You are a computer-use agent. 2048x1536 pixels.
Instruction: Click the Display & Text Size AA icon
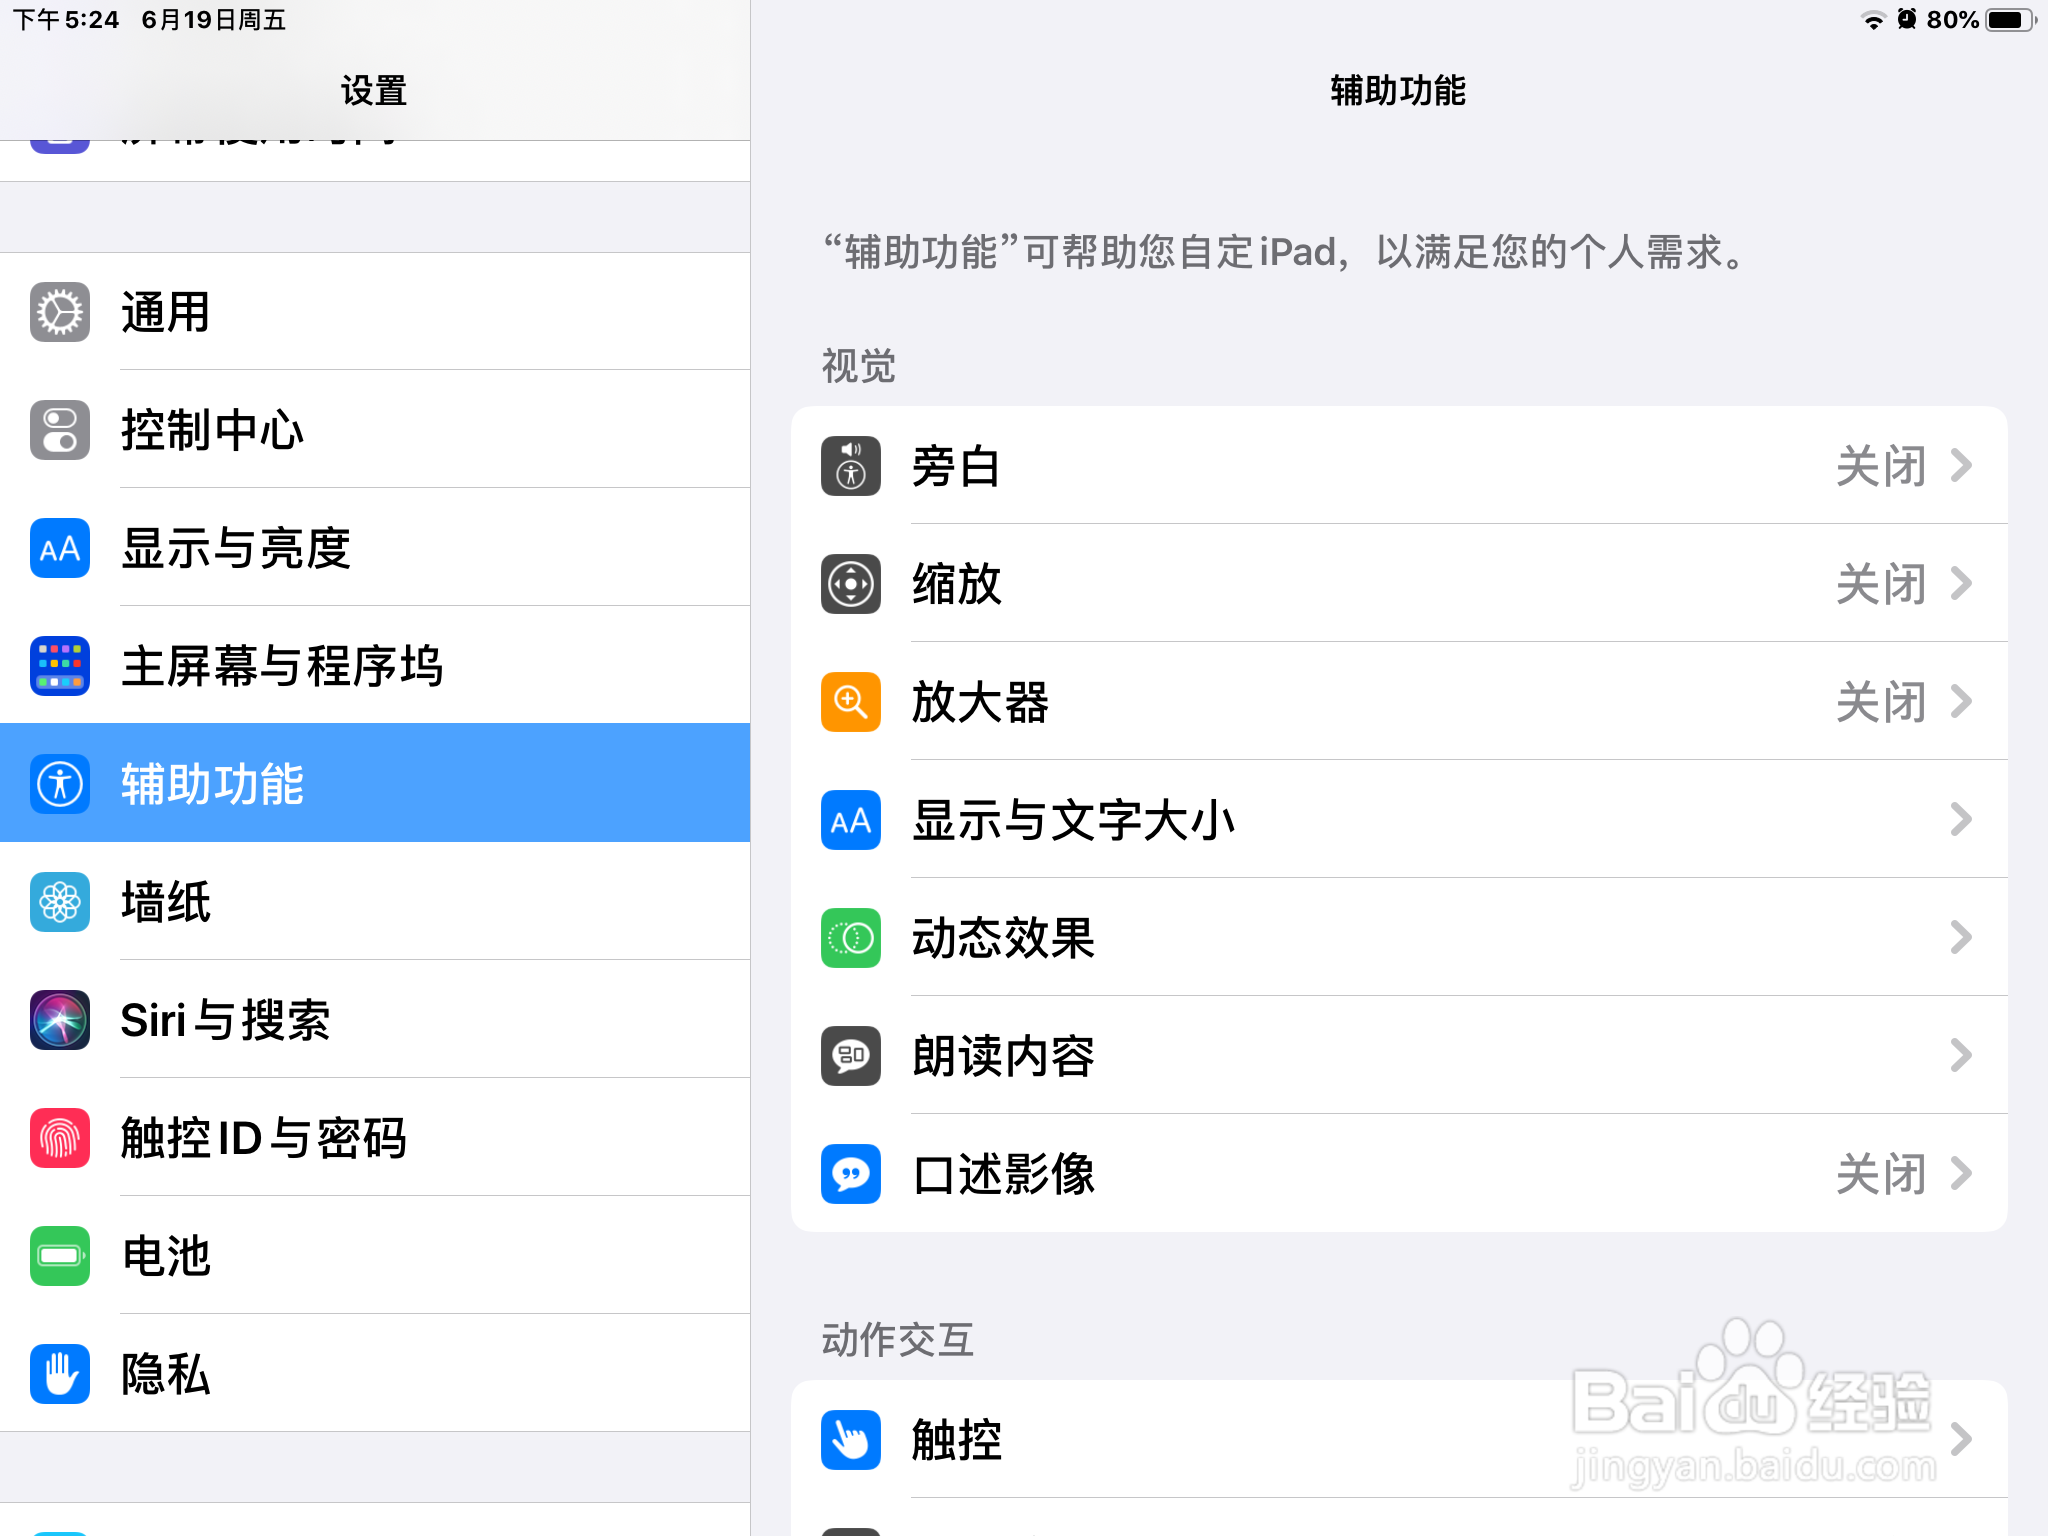point(849,820)
